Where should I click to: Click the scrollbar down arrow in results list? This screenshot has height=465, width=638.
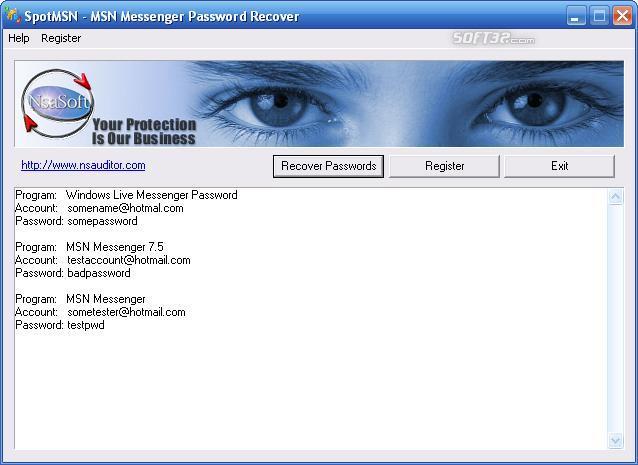click(615, 440)
